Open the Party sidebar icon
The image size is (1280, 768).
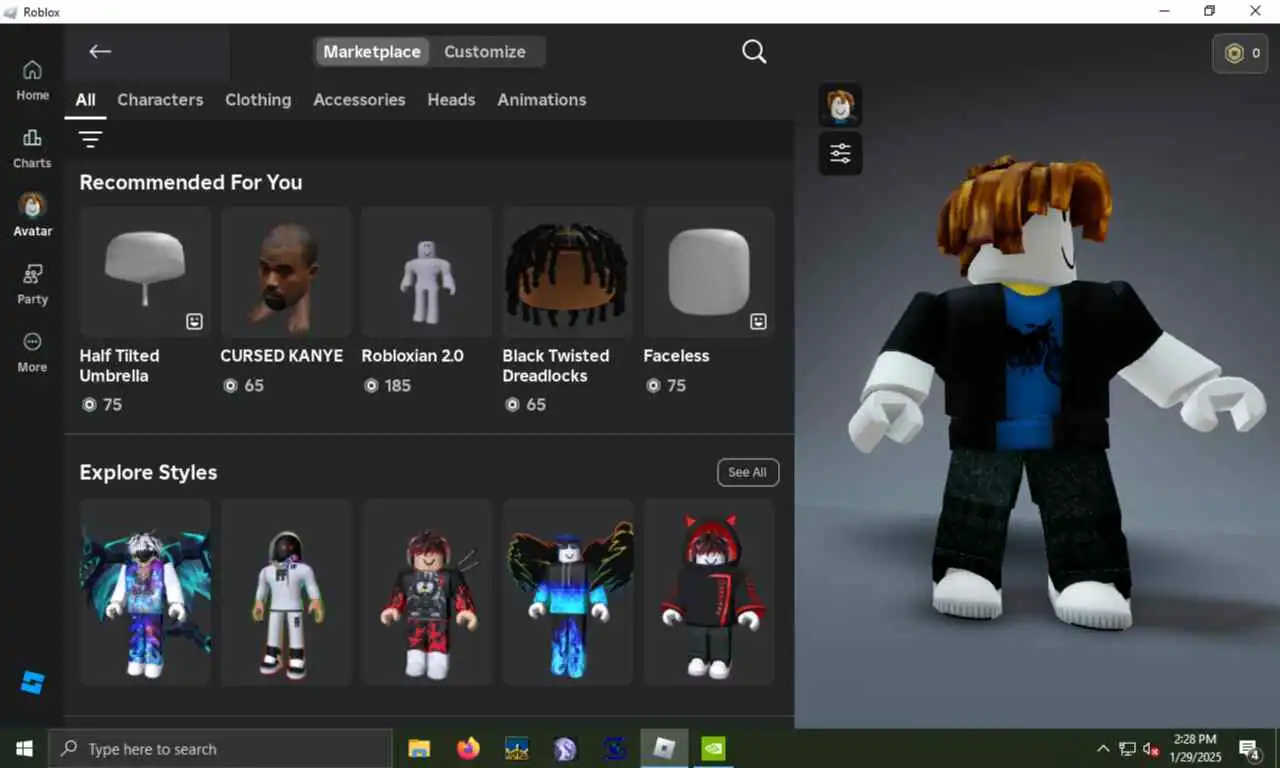click(32, 284)
